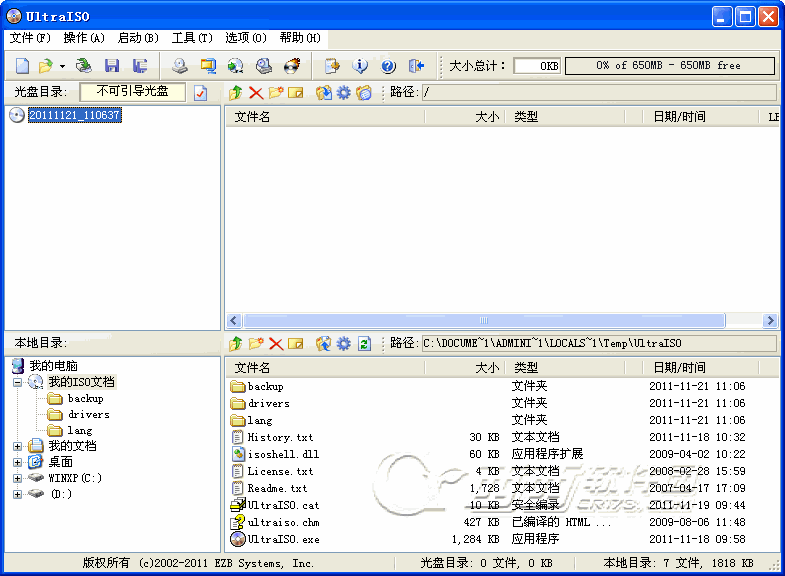785x576 pixels.
Task: Click the 文件名 column header in disc pane
Action: [x=252, y=117]
